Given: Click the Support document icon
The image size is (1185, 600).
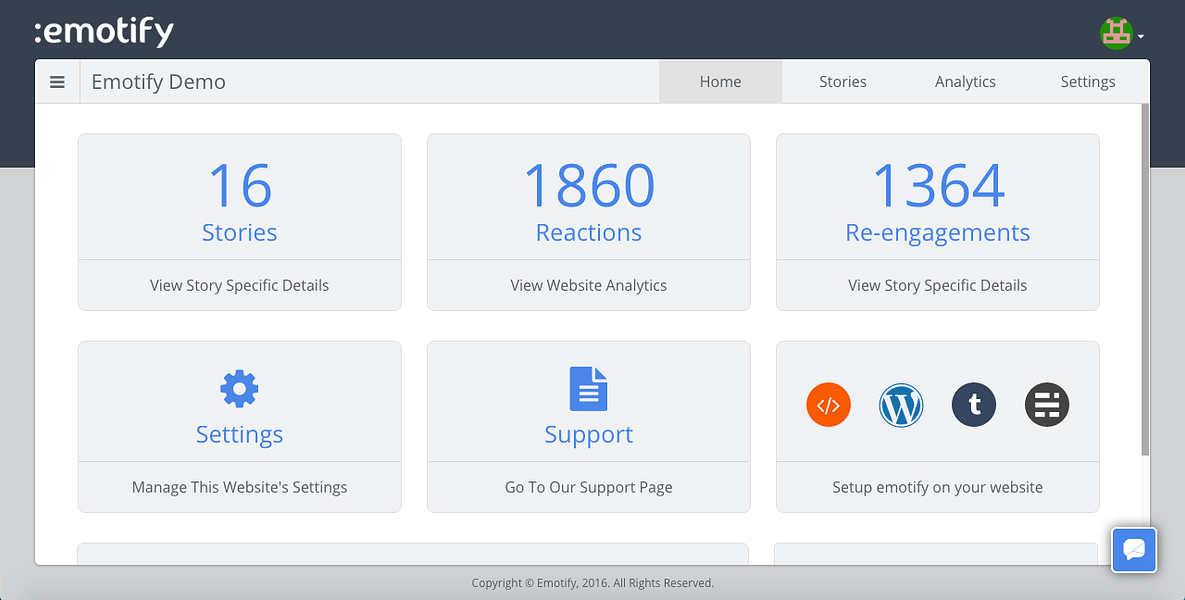Looking at the screenshot, I should [589, 388].
